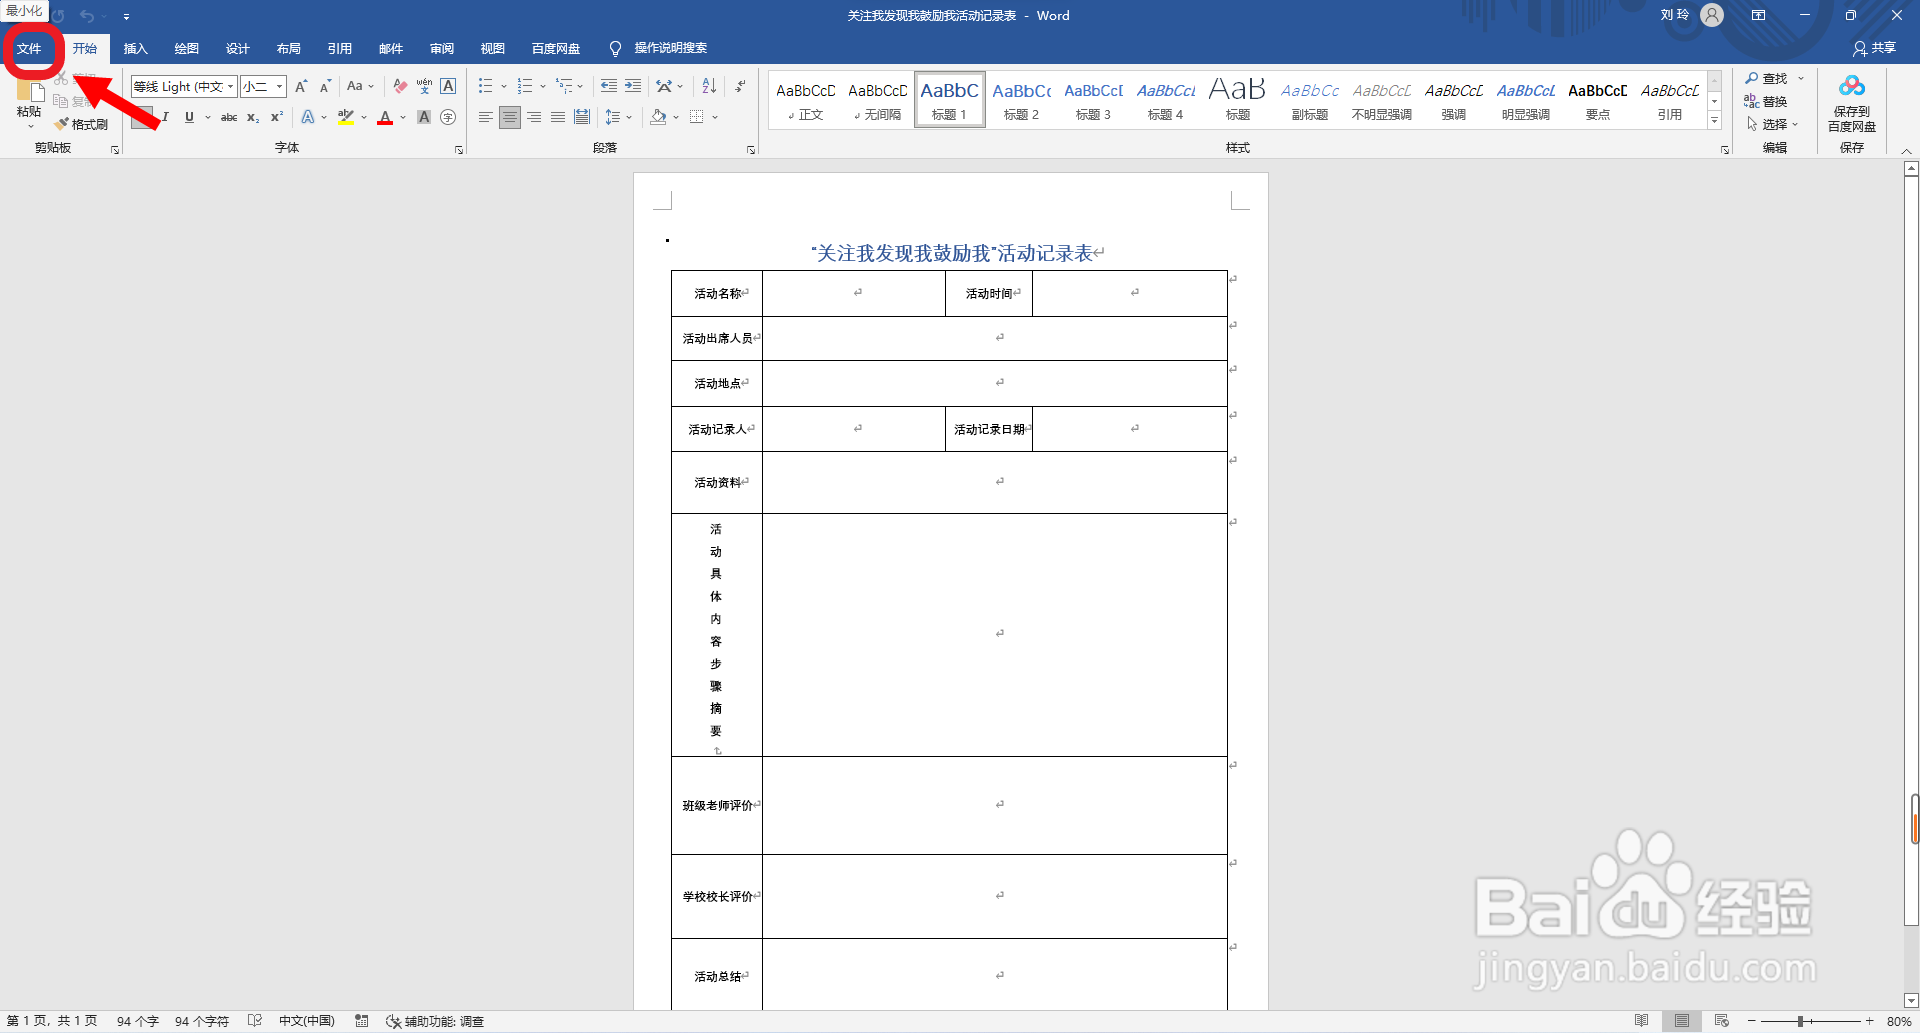The height and width of the screenshot is (1033, 1920).
Task: Open the 审阅 ribbon tab
Action: pos(441,48)
